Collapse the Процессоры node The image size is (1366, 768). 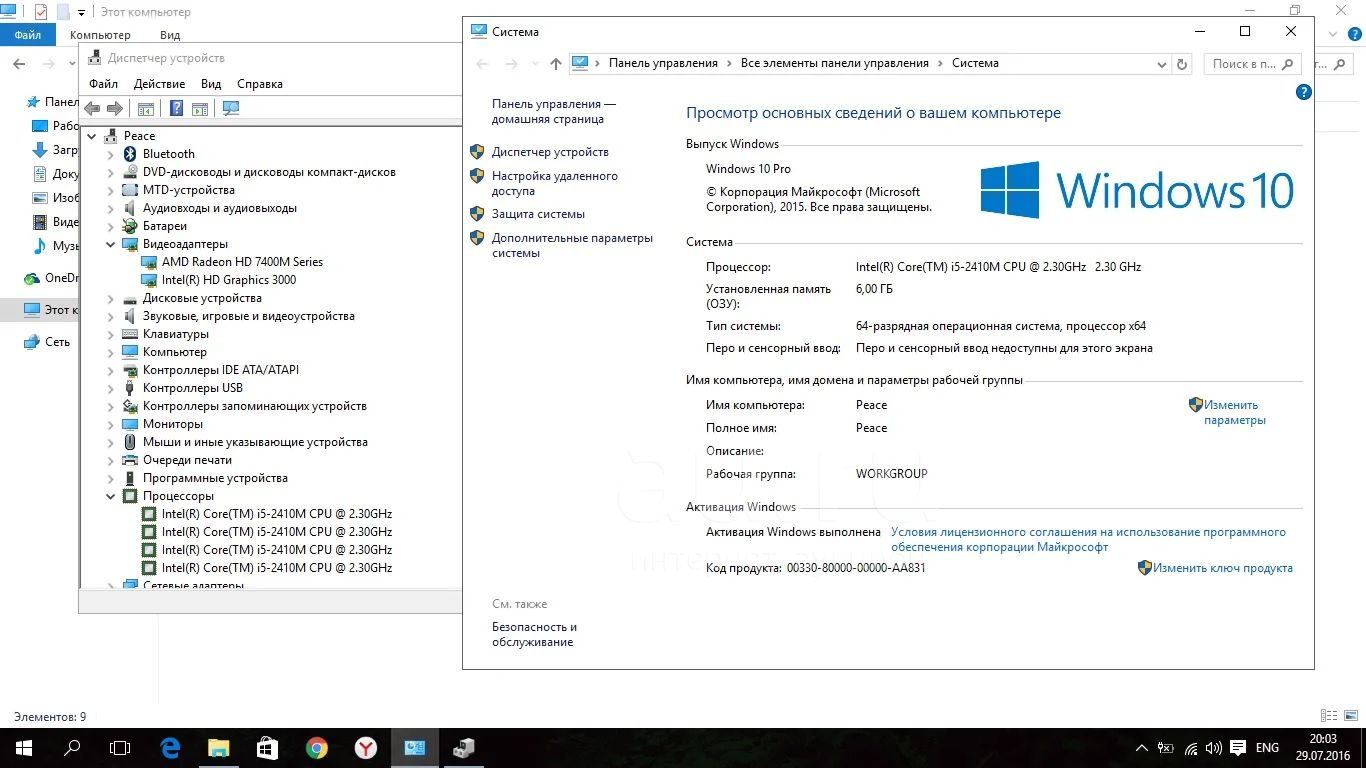[x=111, y=496]
